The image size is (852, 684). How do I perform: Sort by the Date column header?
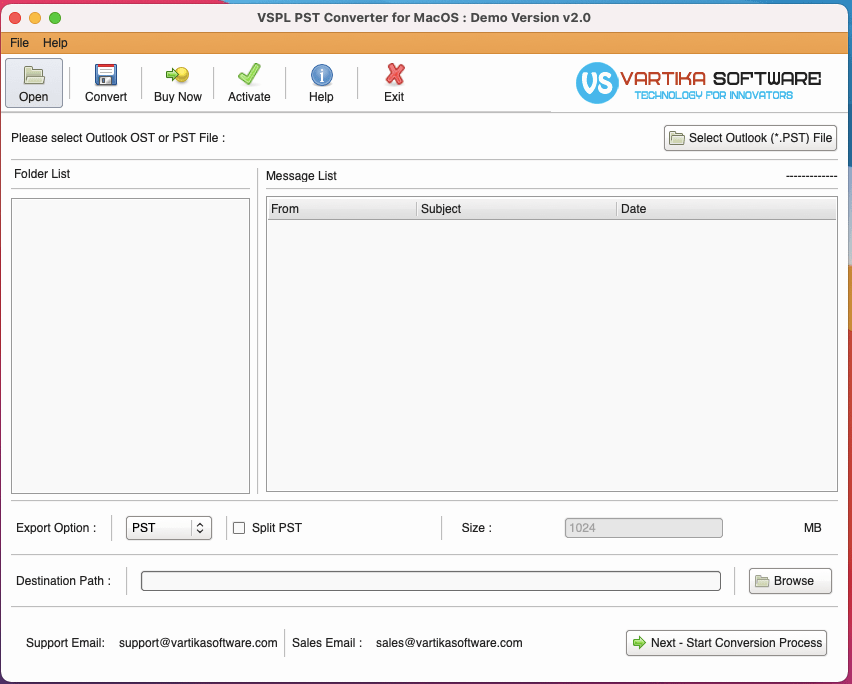tap(726, 209)
